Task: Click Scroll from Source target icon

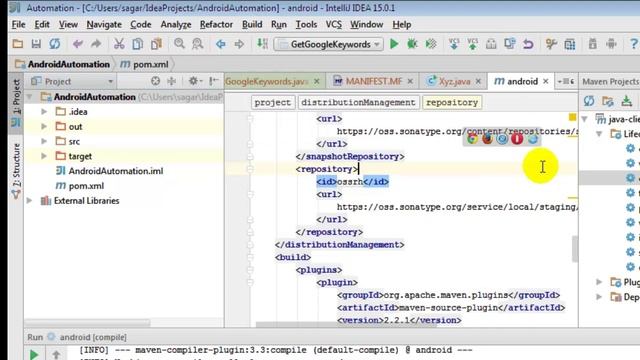Action: pos(156,81)
